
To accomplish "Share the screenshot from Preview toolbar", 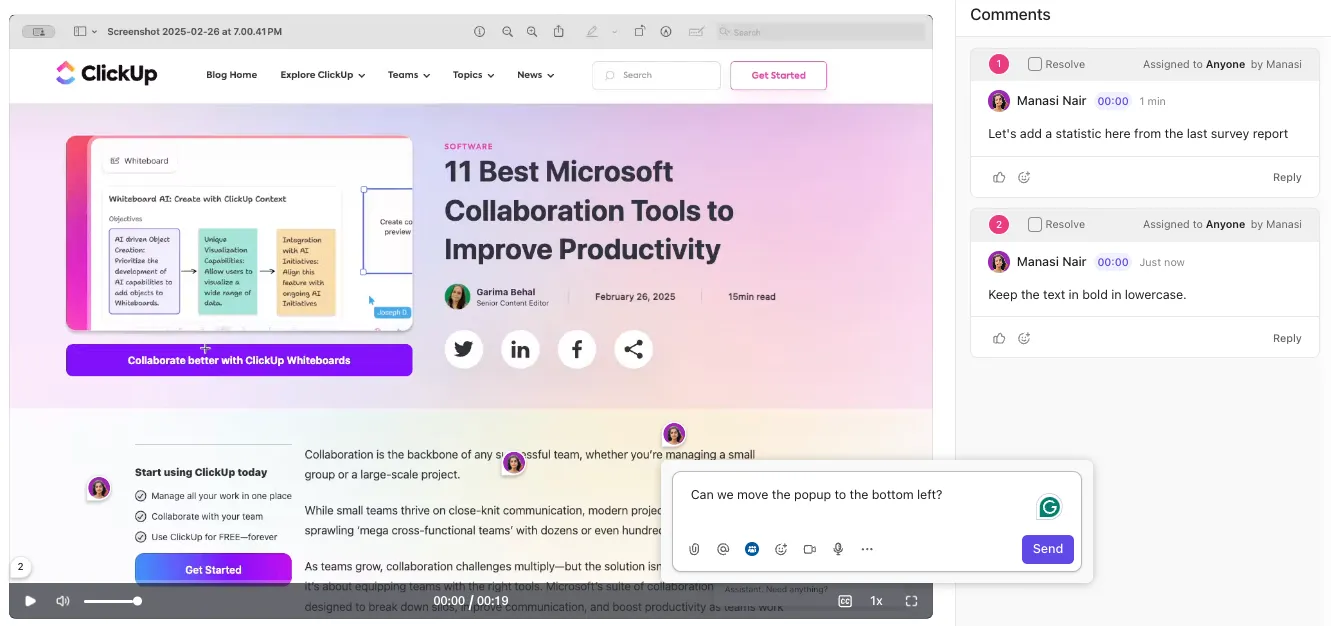I will 559,31.
